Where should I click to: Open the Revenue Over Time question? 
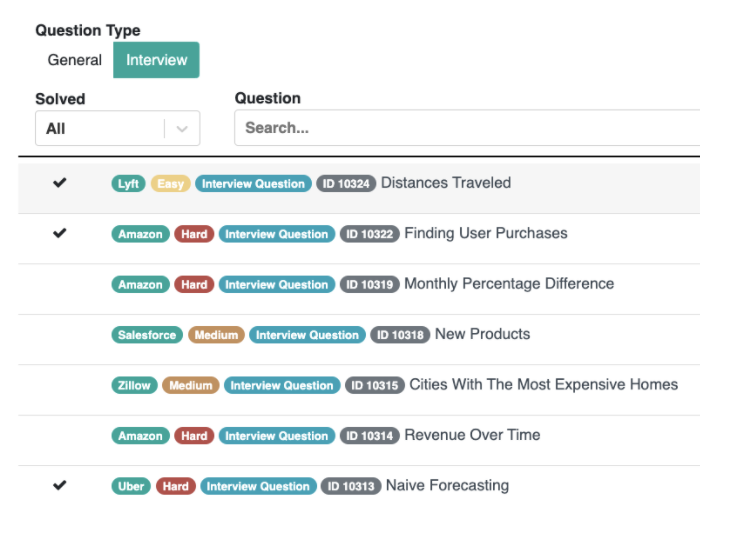(x=472, y=435)
